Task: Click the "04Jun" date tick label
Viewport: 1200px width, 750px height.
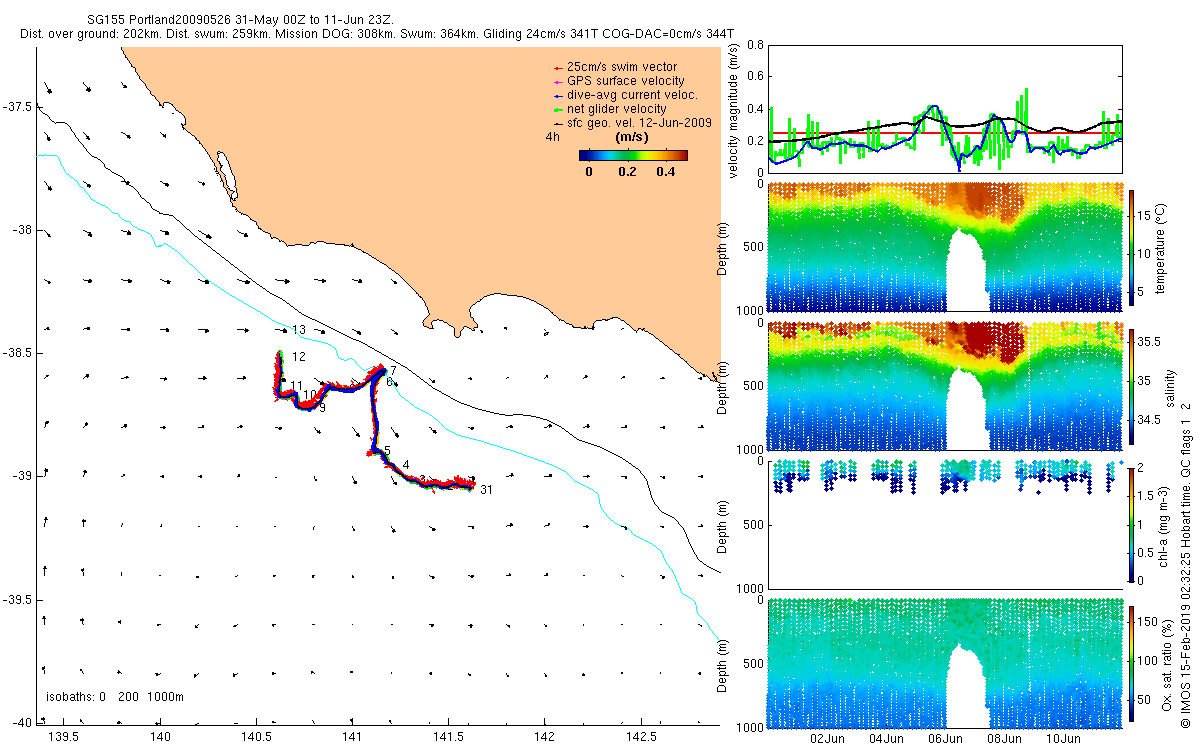Action: [x=887, y=739]
